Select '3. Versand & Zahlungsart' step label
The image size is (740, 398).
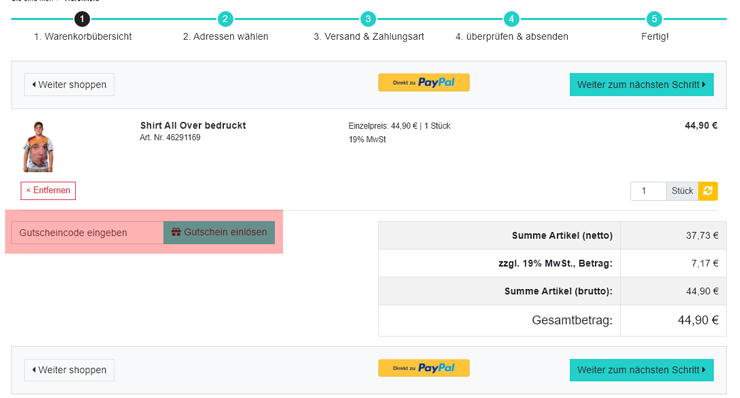tap(369, 36)
